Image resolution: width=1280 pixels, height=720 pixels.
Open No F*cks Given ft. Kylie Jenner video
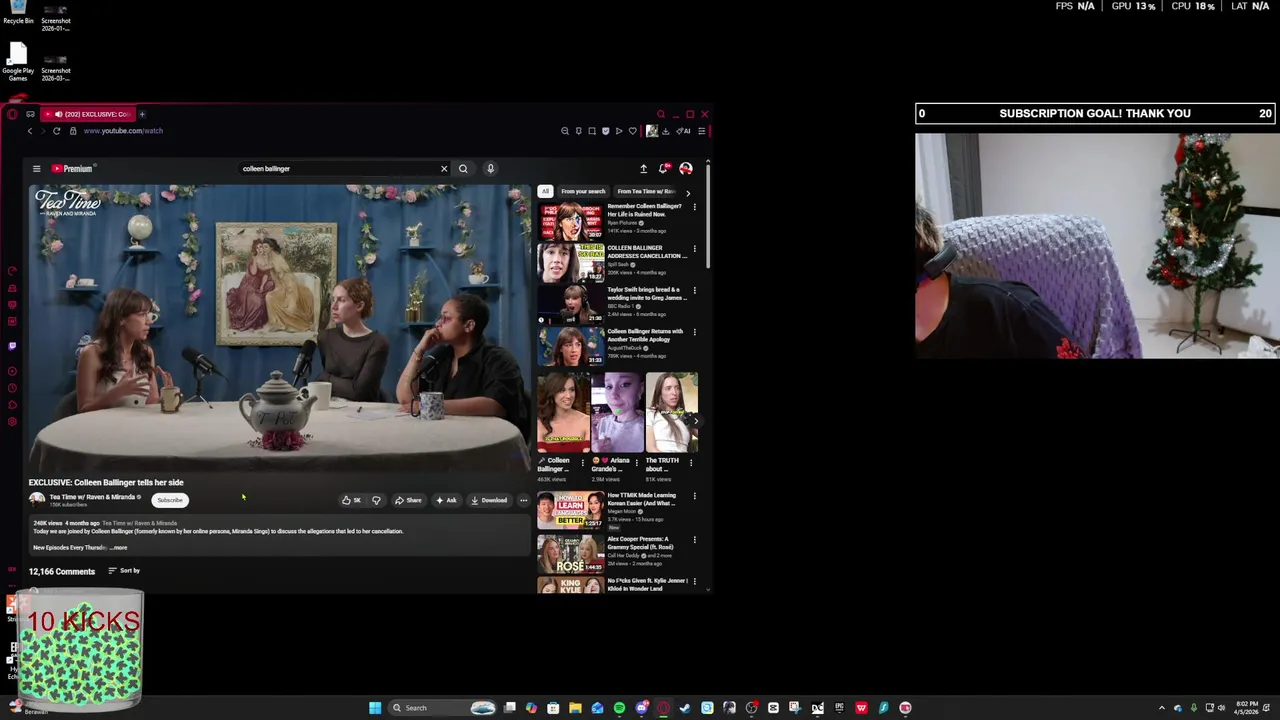click(647, 584)
